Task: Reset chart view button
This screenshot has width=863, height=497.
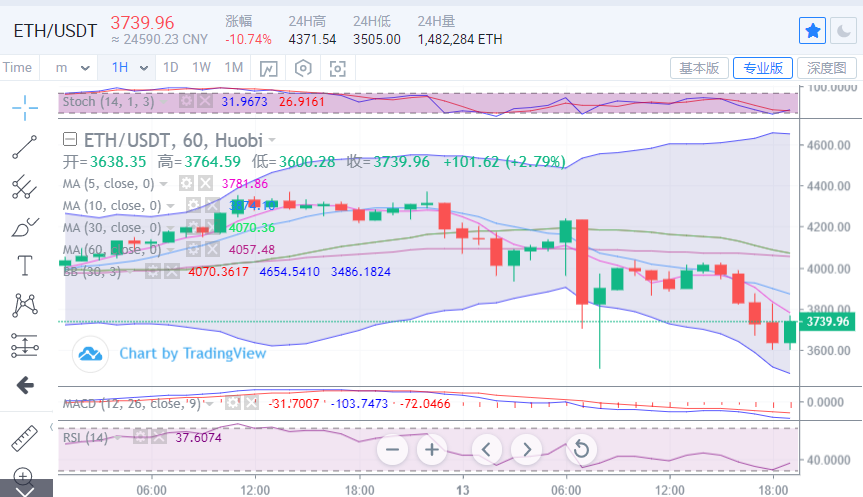Action: tap(581, 450)
